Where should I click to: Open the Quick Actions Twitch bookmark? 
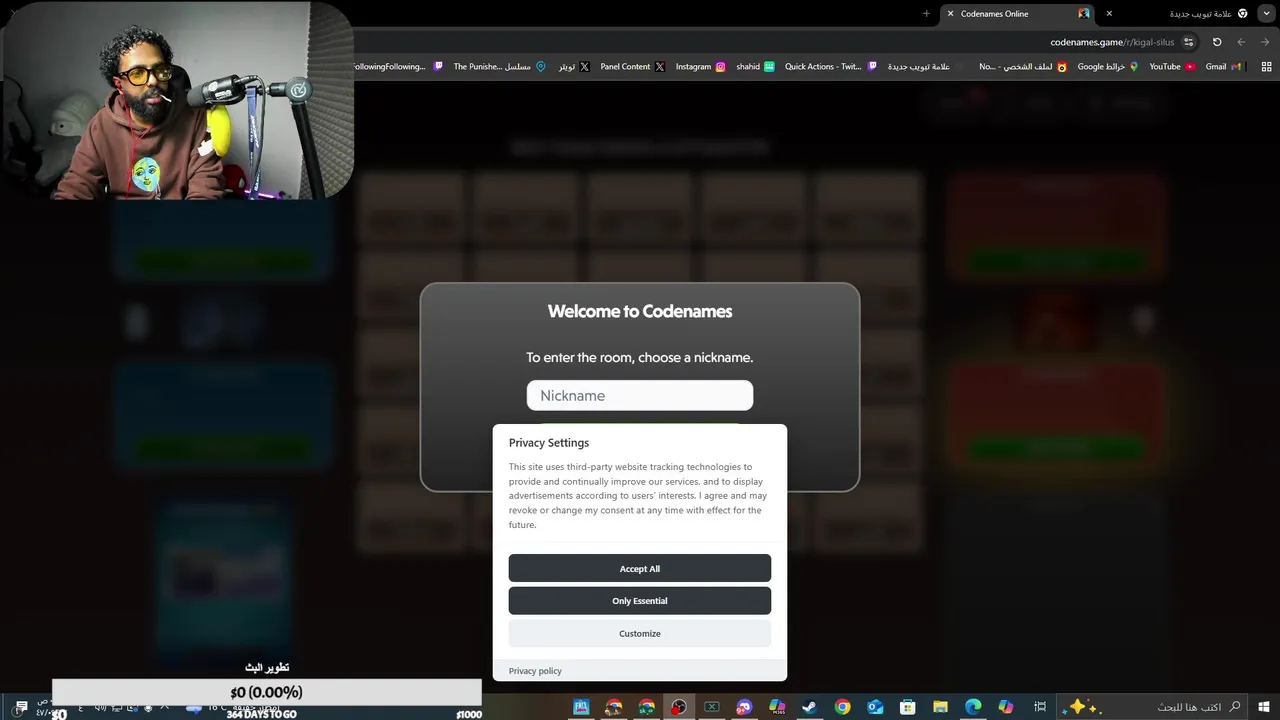831,67
